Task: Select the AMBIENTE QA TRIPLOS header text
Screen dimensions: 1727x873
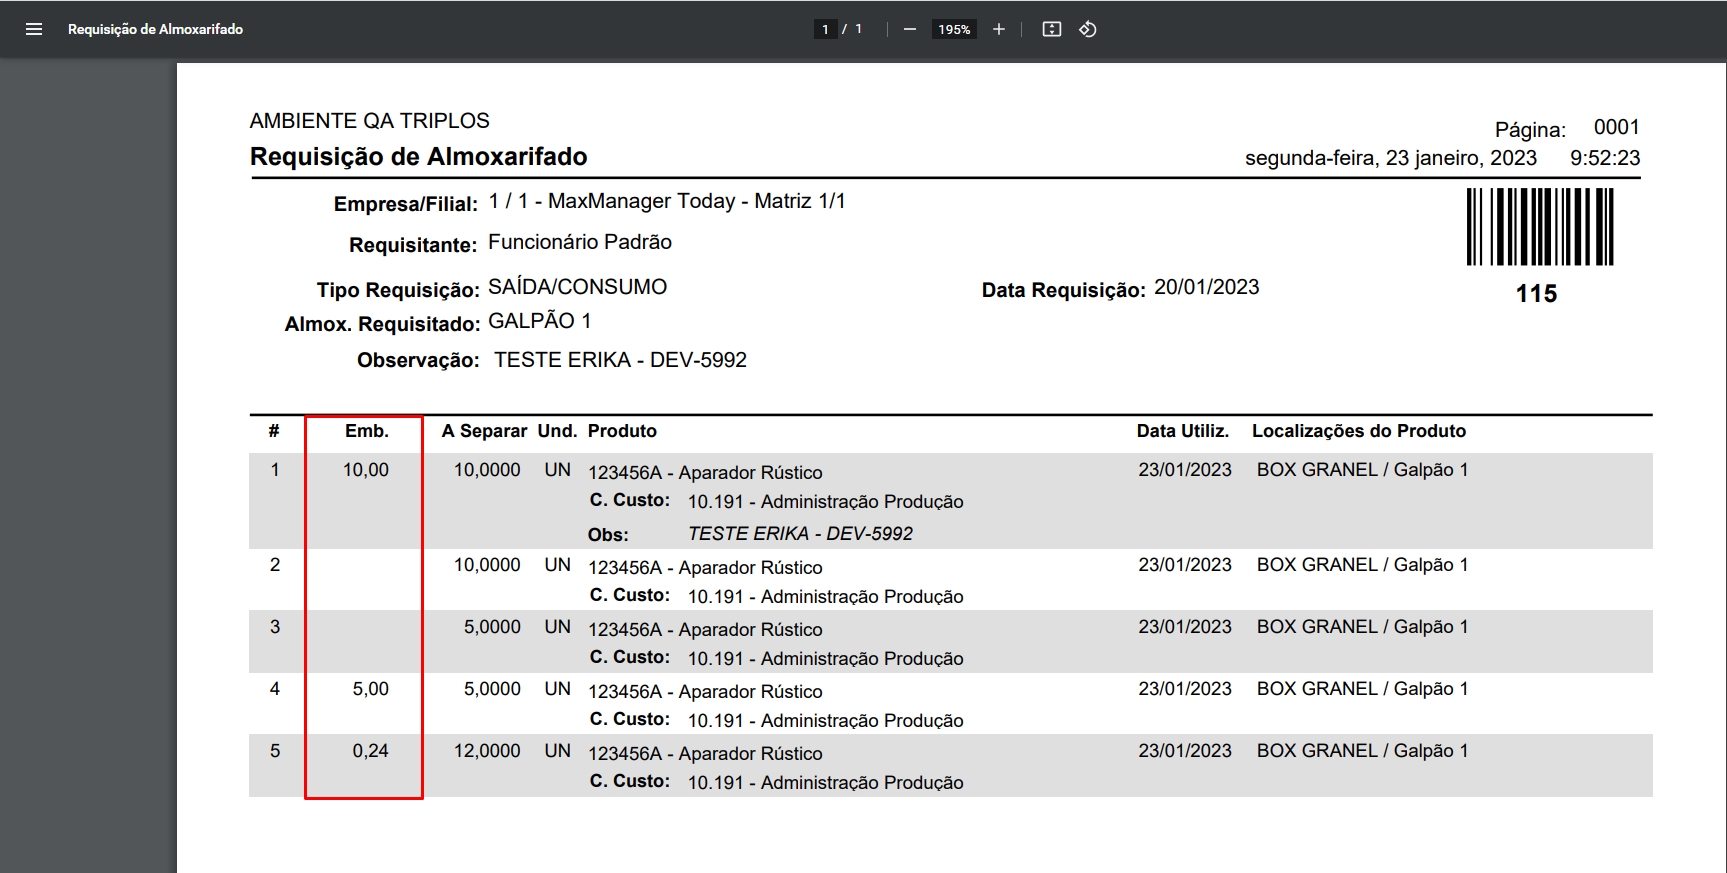Action: 369,121
